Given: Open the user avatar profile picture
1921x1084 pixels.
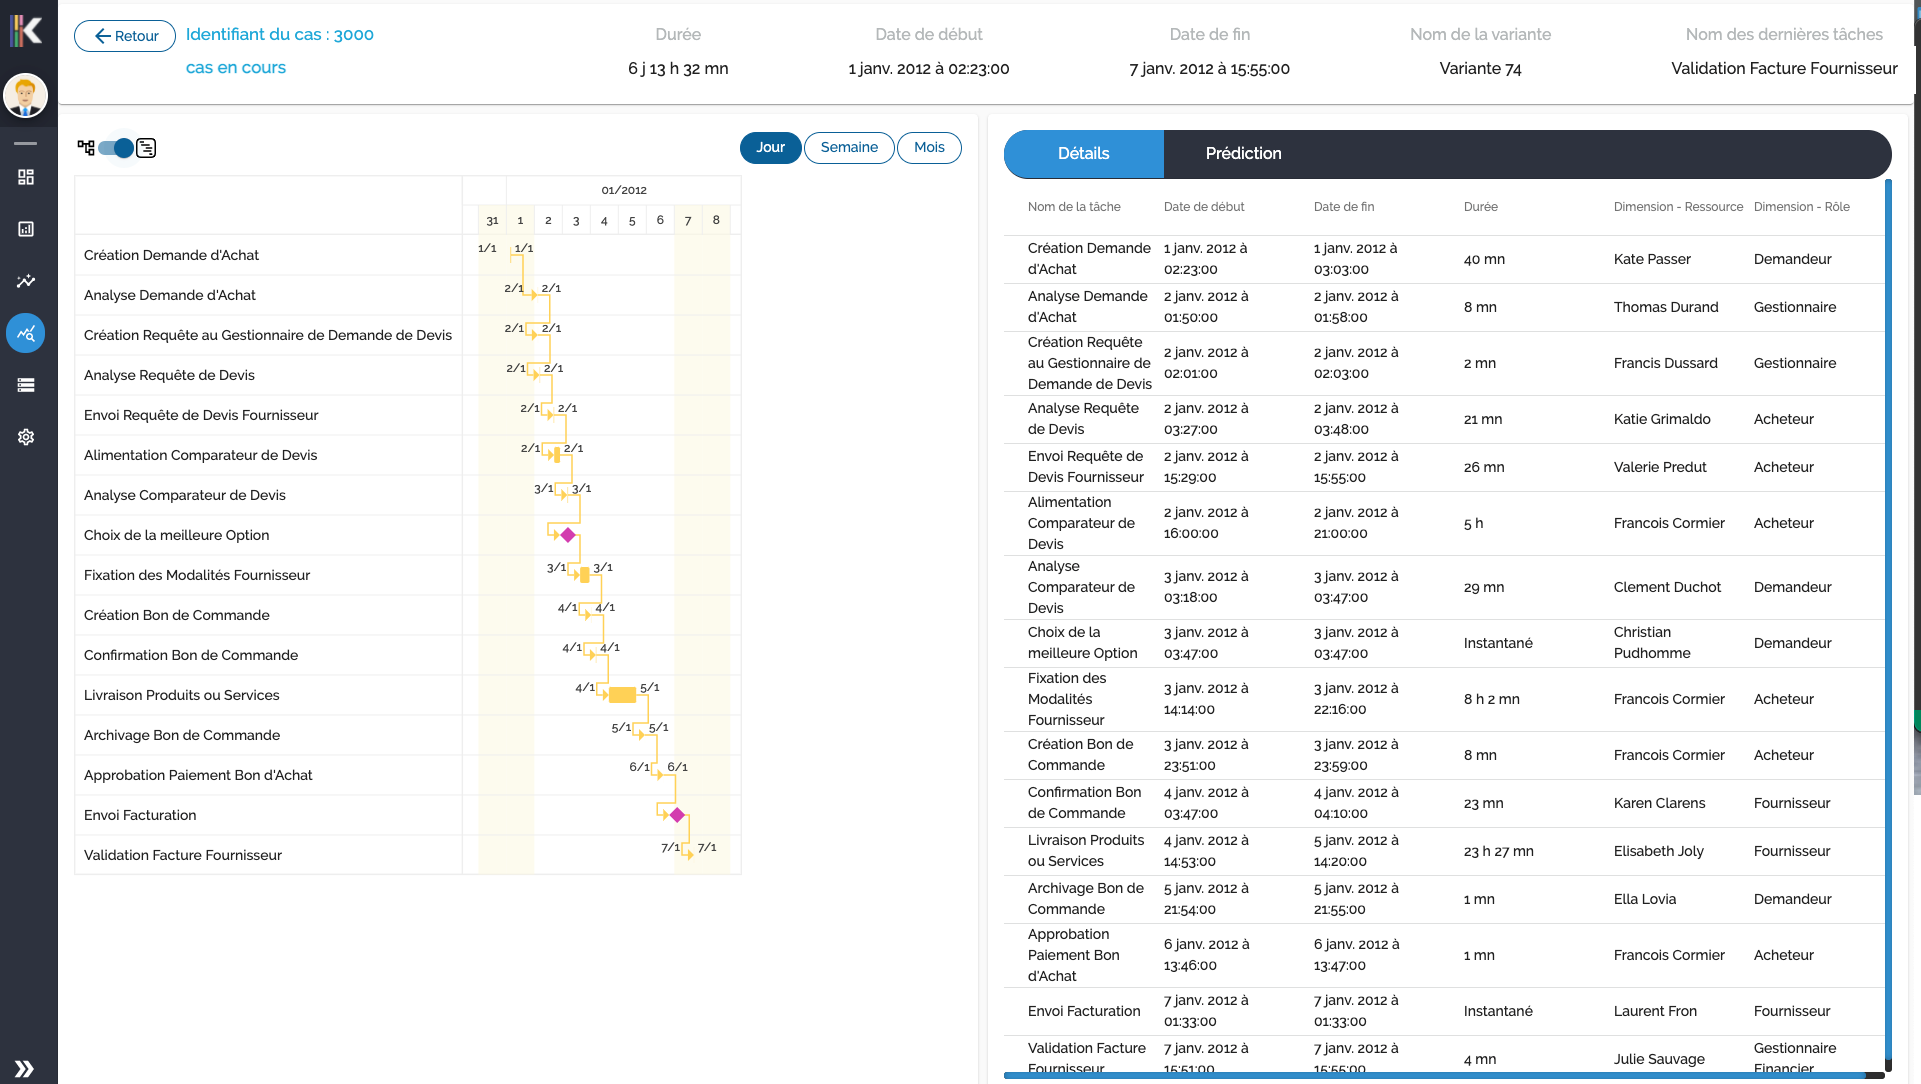Looking at the screenshot, I should [26, 96].
